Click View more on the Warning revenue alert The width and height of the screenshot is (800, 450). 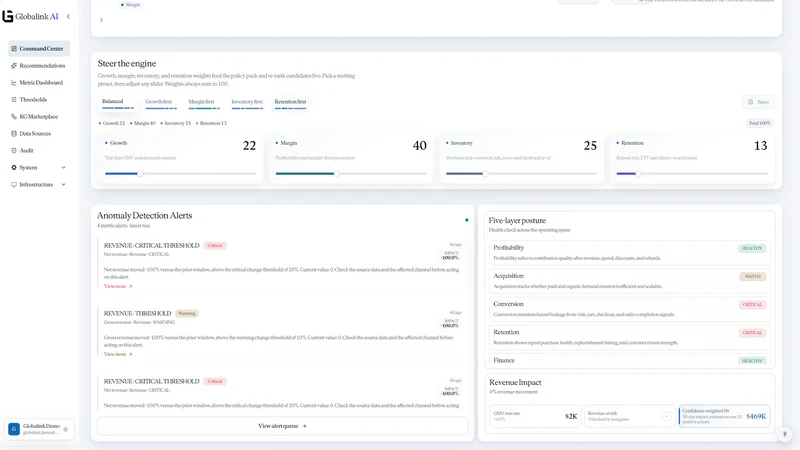point(118,354)
